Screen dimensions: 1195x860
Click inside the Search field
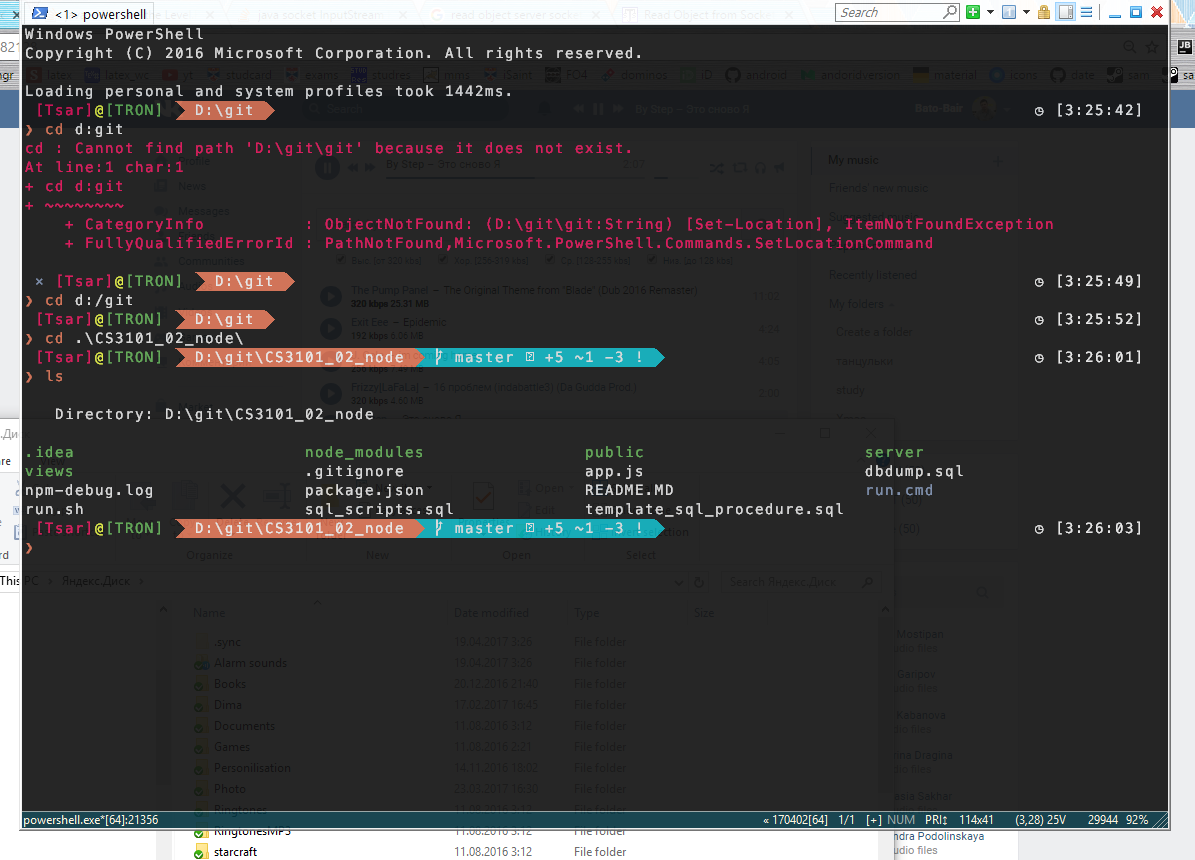(x=889, y=12)
